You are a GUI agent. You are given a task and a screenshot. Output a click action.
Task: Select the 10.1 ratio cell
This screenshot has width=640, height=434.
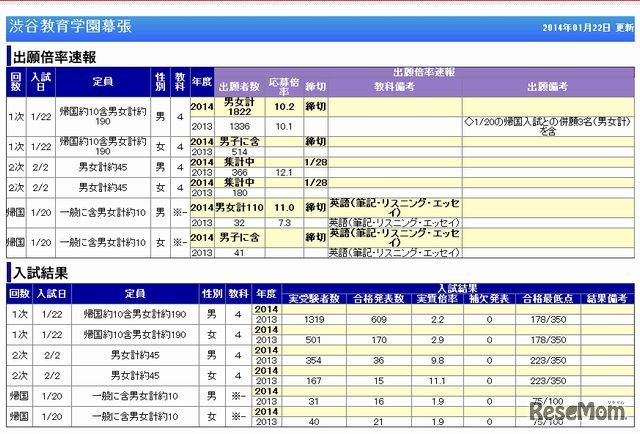pyautogui.click(x=284, y=127)
